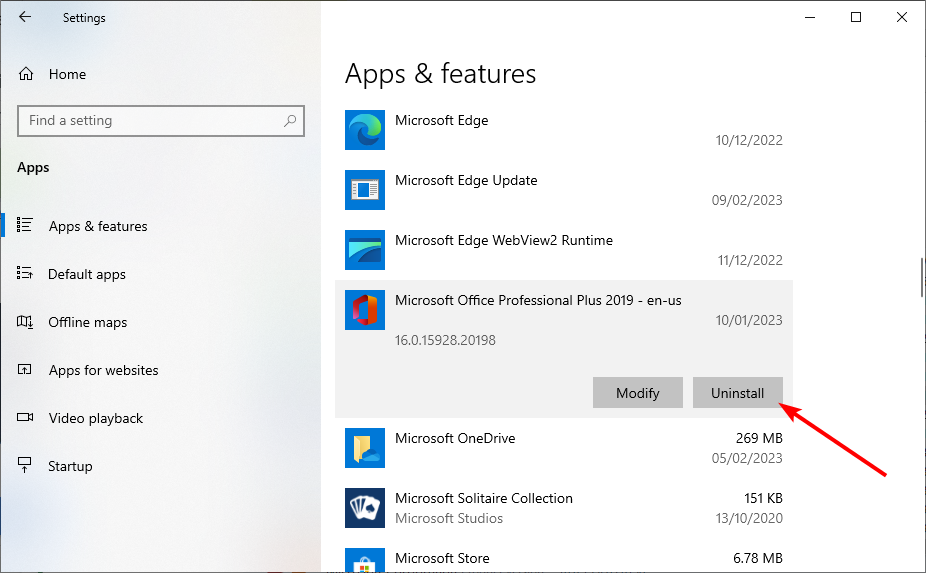Select Microsoft Solitaire Collection entry
This screenshot has width=926, height=573.
pos(484,498)
